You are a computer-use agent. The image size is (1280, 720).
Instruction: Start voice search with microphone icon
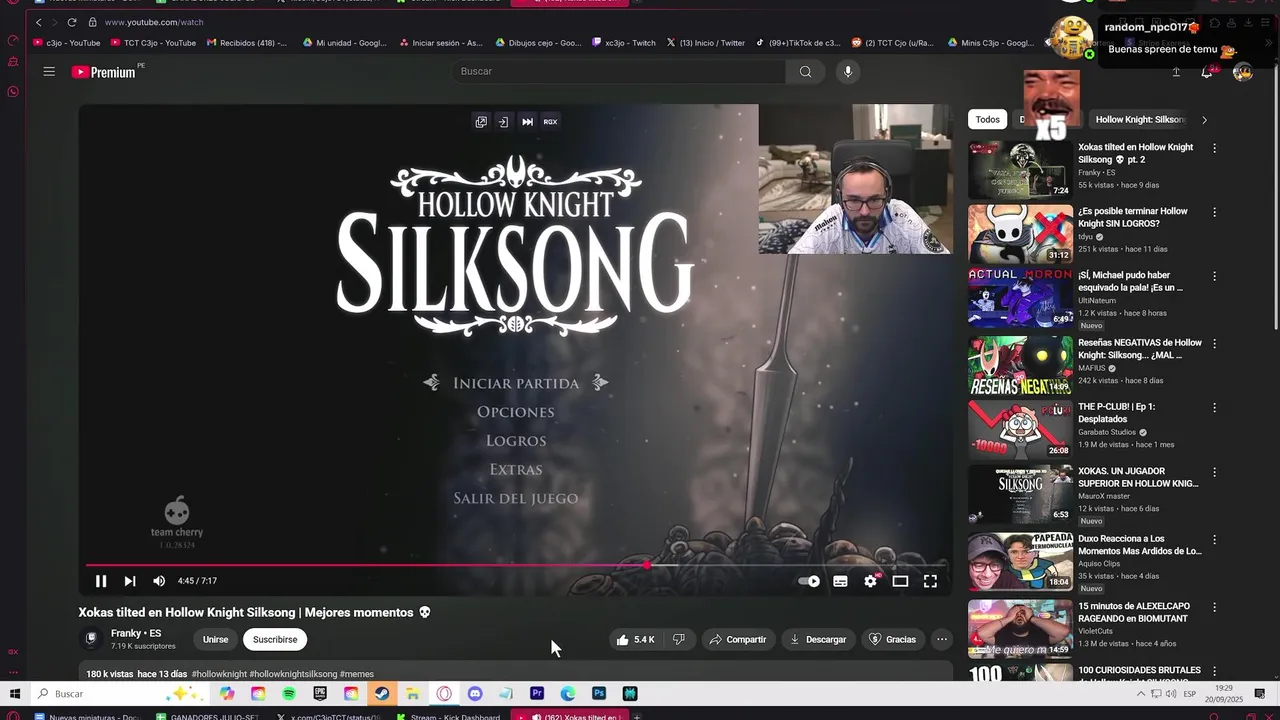click(848, 71)
